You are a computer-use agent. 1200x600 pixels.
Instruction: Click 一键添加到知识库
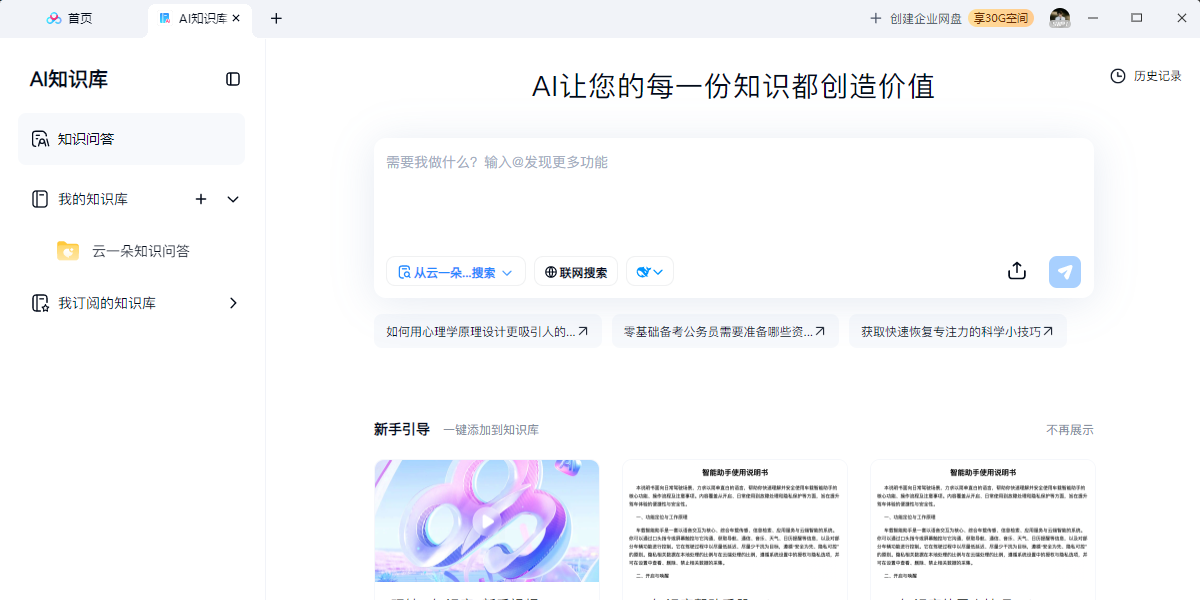pyautogui.click(x=491, y=430)
